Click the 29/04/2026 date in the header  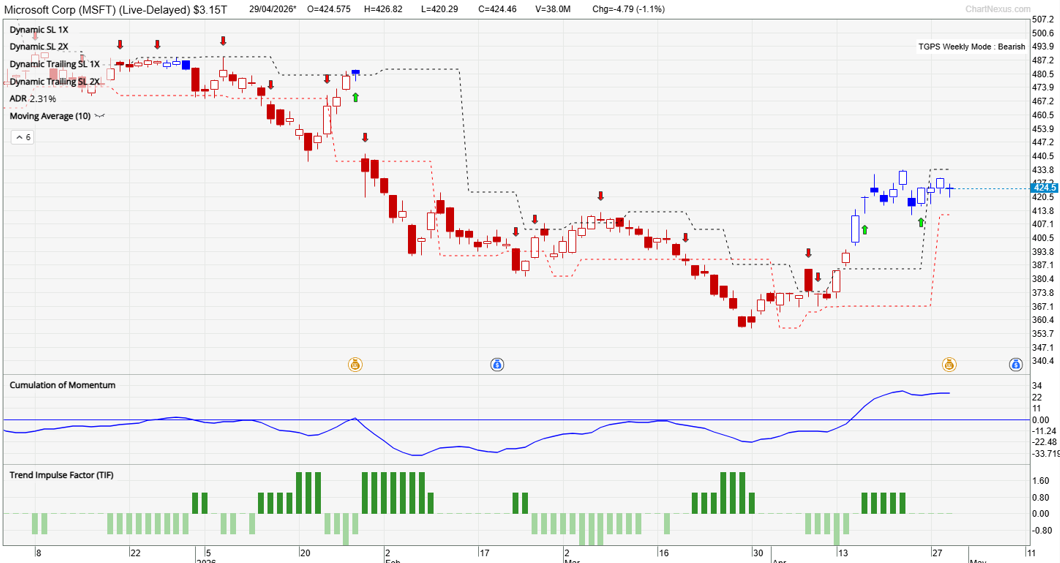(272, 9)
